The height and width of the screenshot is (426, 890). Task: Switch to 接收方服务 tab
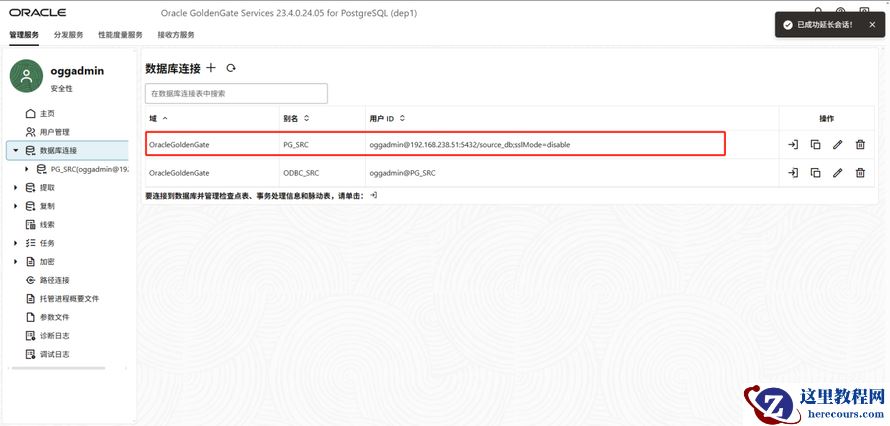[x=176, y=35]
